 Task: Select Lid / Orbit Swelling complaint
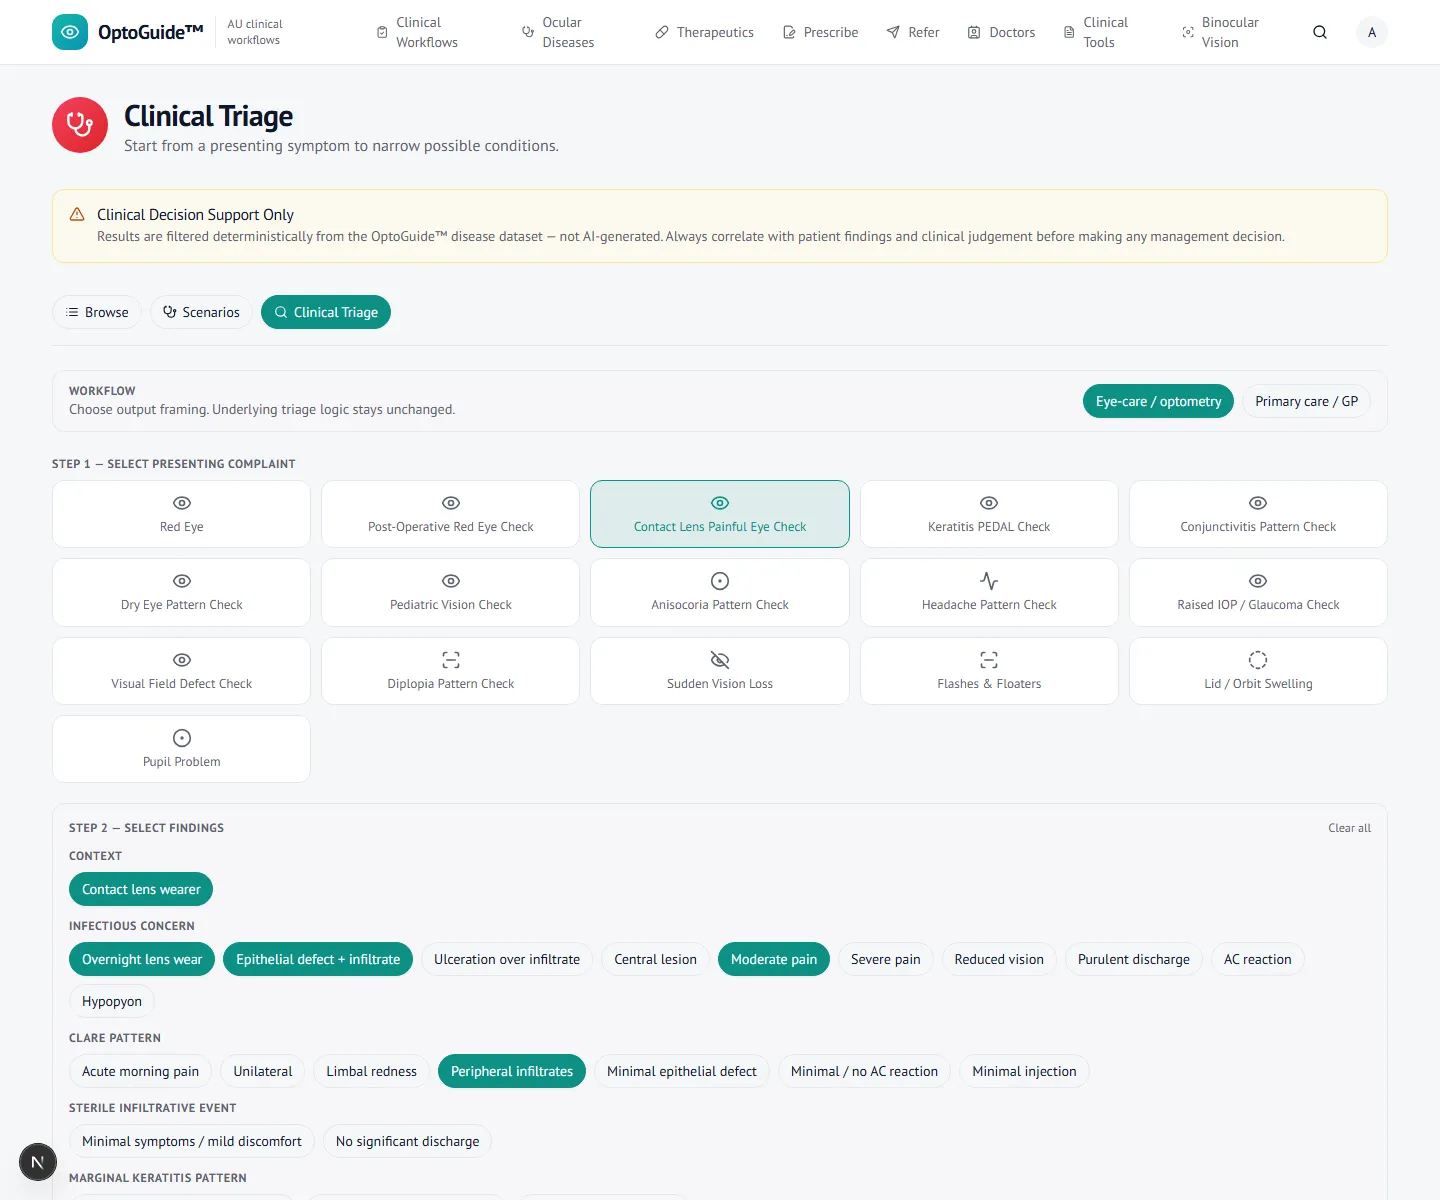[x=1258, y=671]
